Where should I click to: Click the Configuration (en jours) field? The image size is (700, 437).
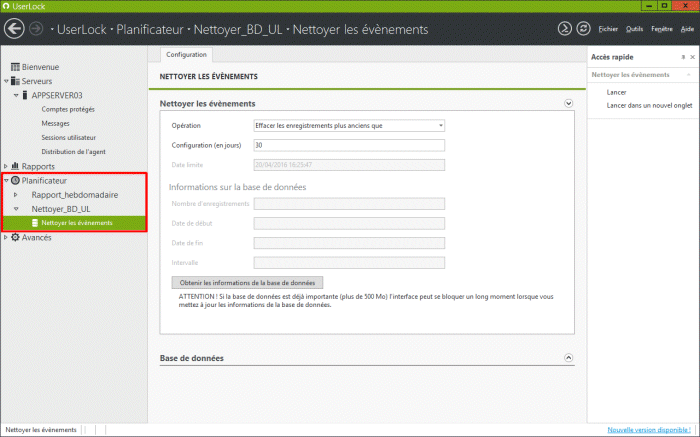[349, 145]
